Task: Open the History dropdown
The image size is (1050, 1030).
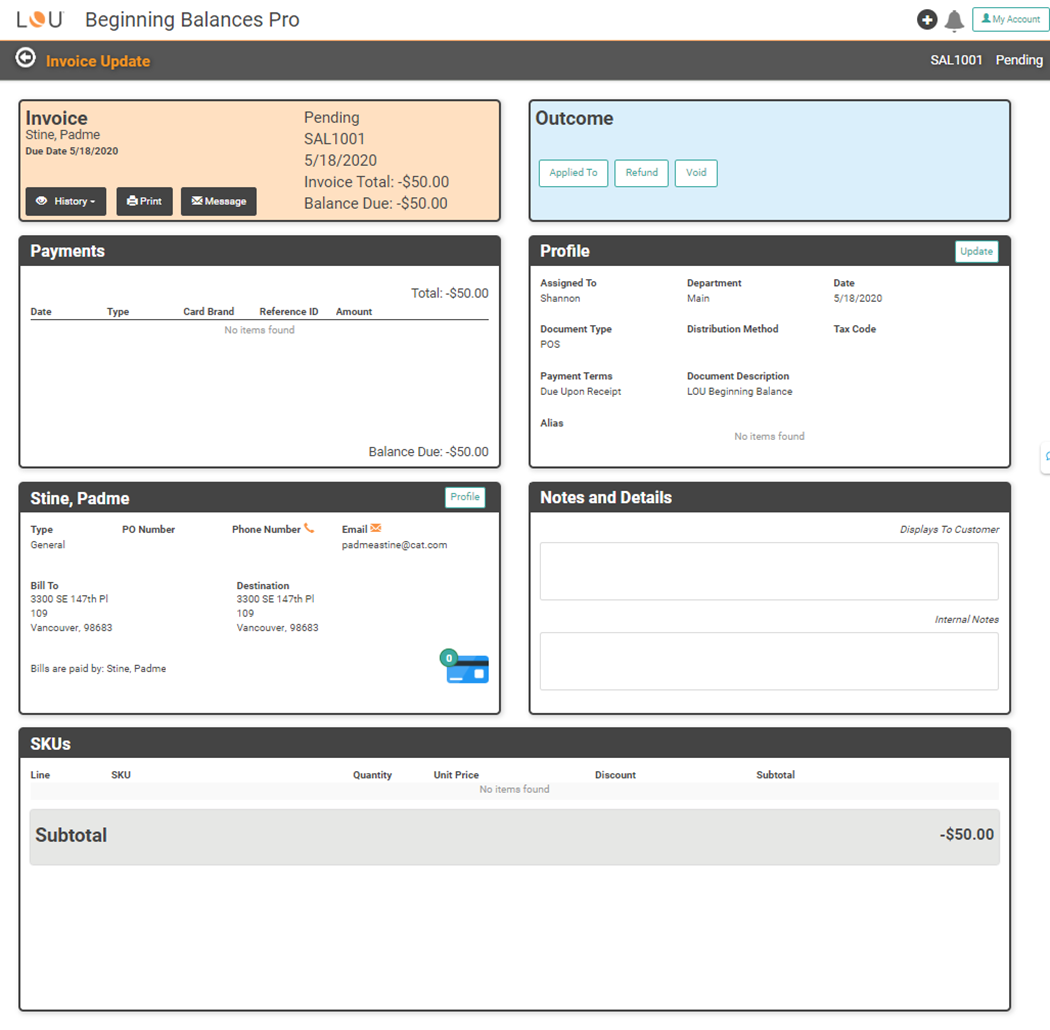Action: 66,201
